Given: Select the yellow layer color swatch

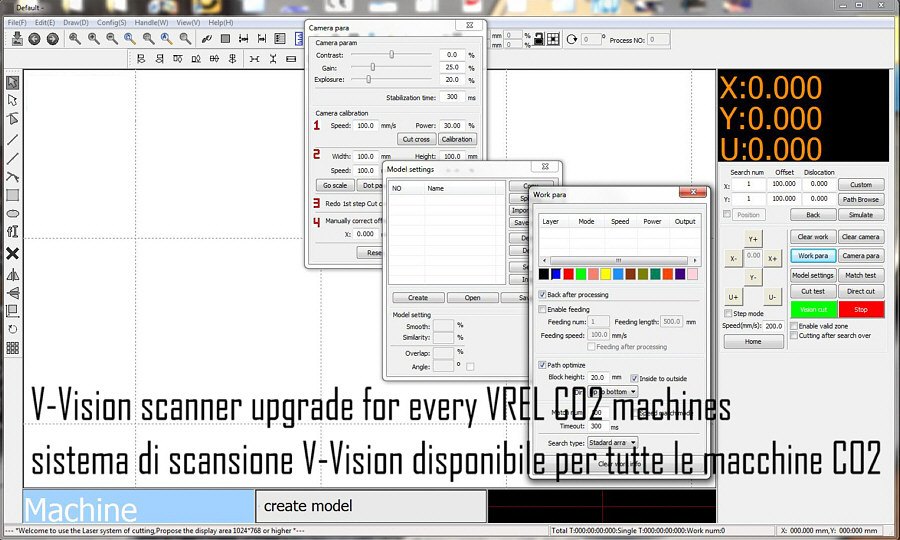Looking at the screenshot, I should [606, 274].
